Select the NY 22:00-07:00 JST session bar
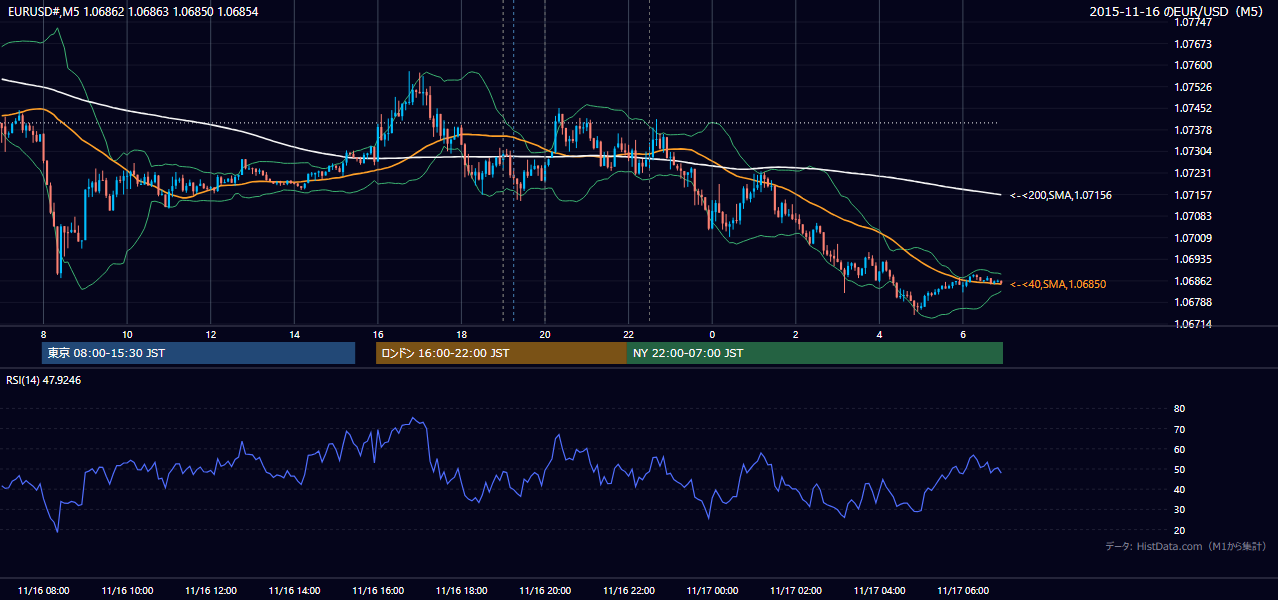 click(x=815, y=353)
